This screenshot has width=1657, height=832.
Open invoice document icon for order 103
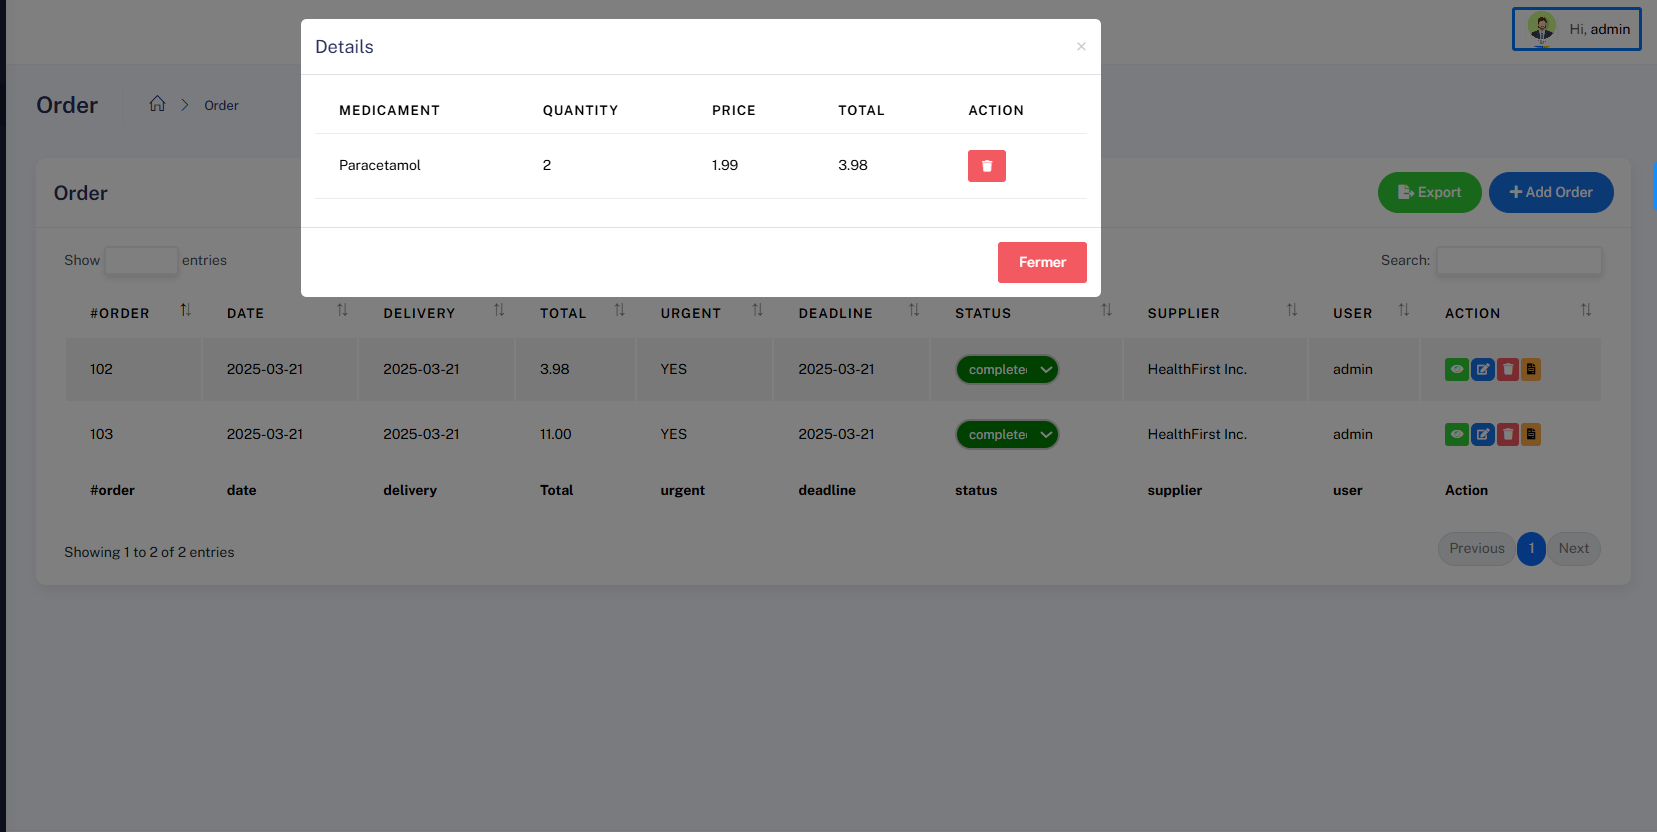[x=1531, y=434]
